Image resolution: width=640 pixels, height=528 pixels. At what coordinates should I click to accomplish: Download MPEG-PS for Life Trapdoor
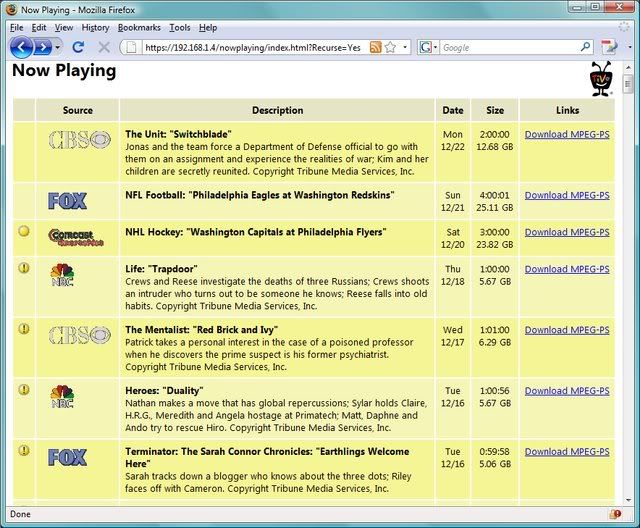click(x=567, y=269)
